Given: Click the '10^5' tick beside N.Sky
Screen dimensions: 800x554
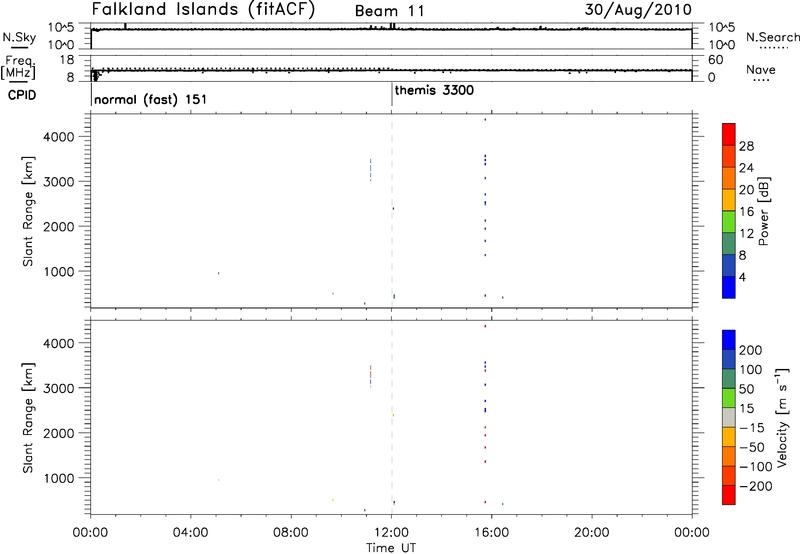Looking at the screenshot, I should click(61, 28).
